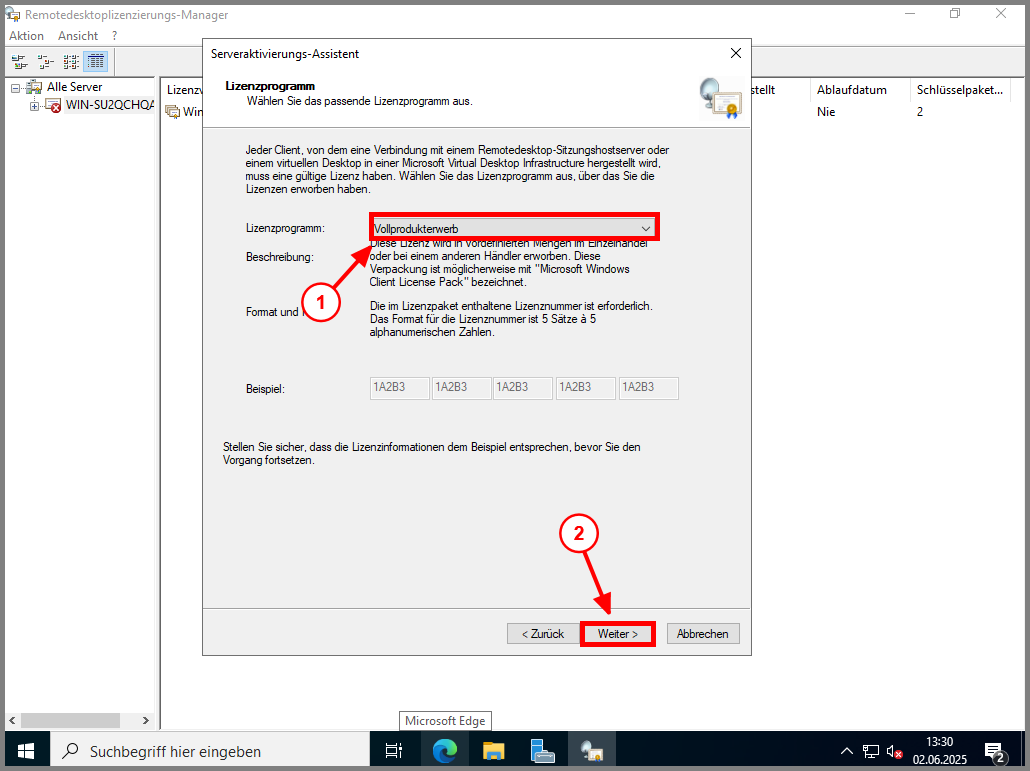Open the notification center icon

994,751
